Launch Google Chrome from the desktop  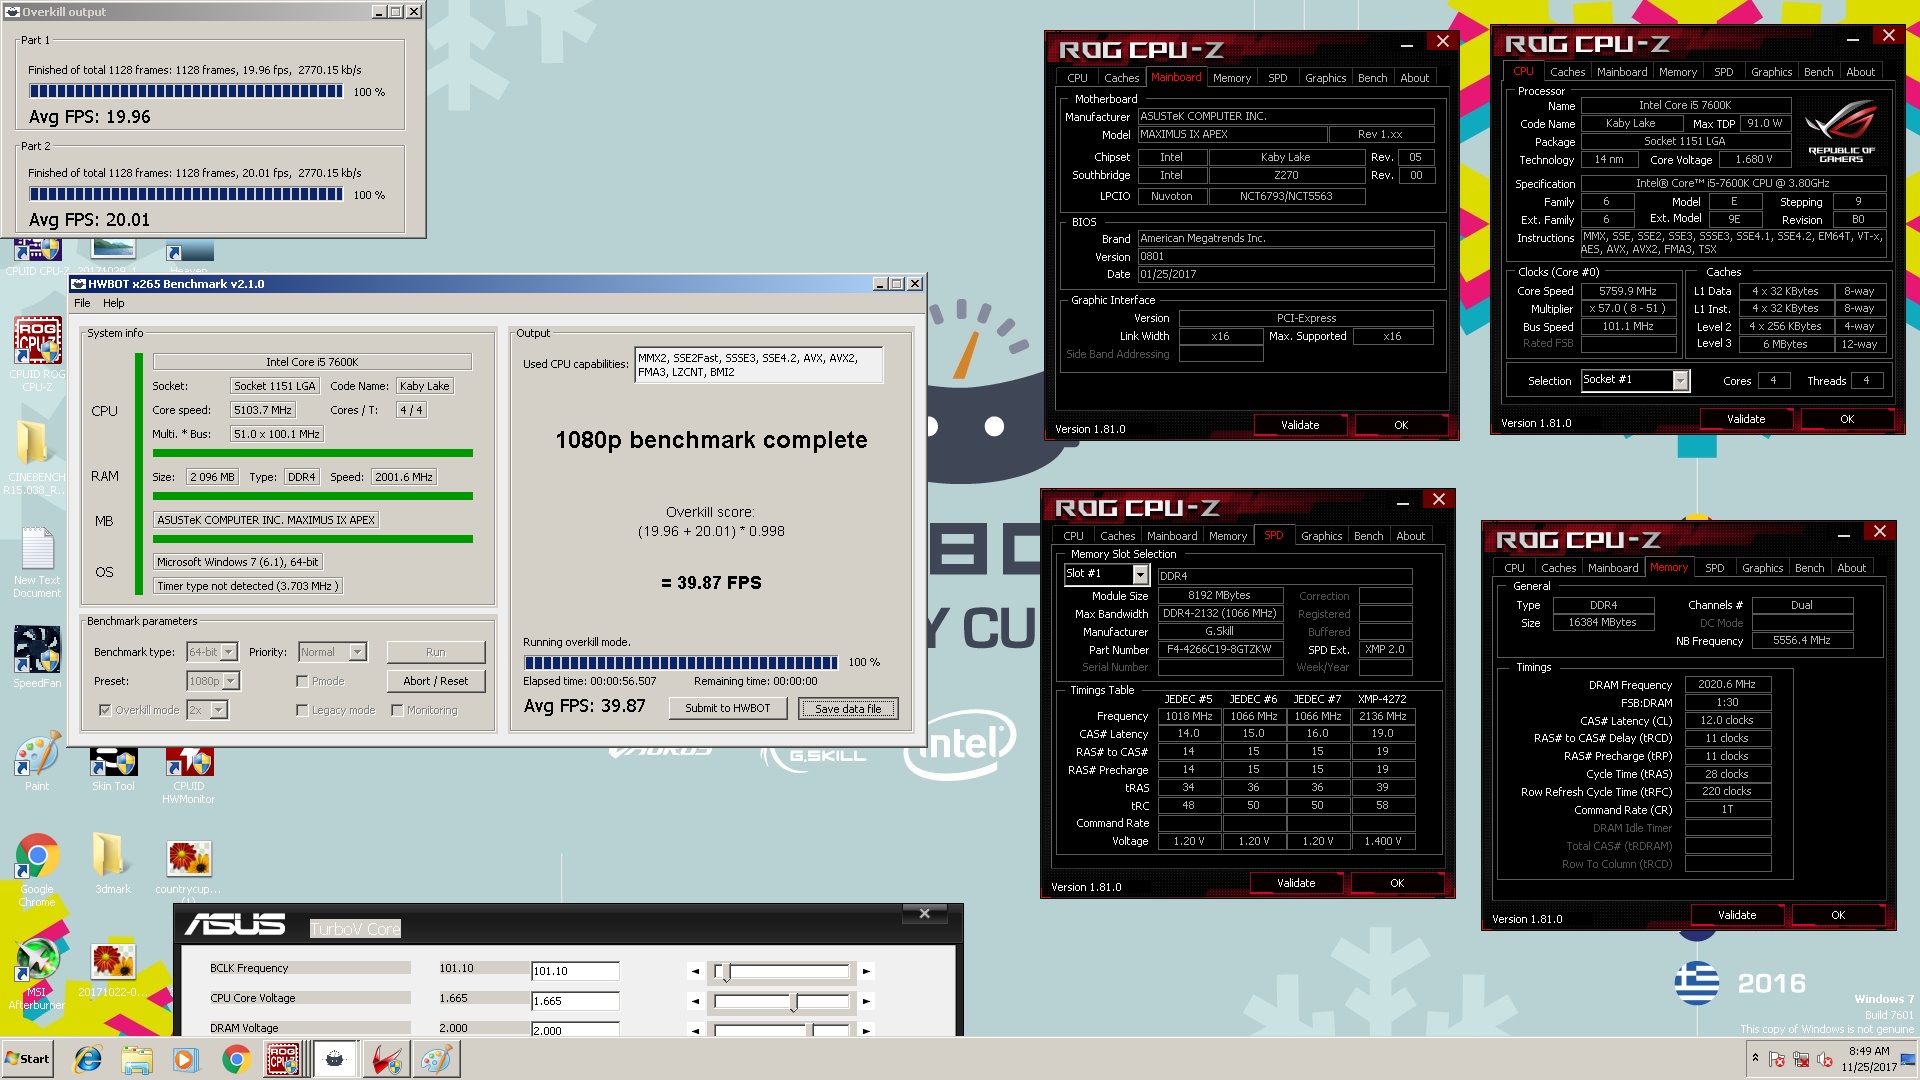(37, 870)
